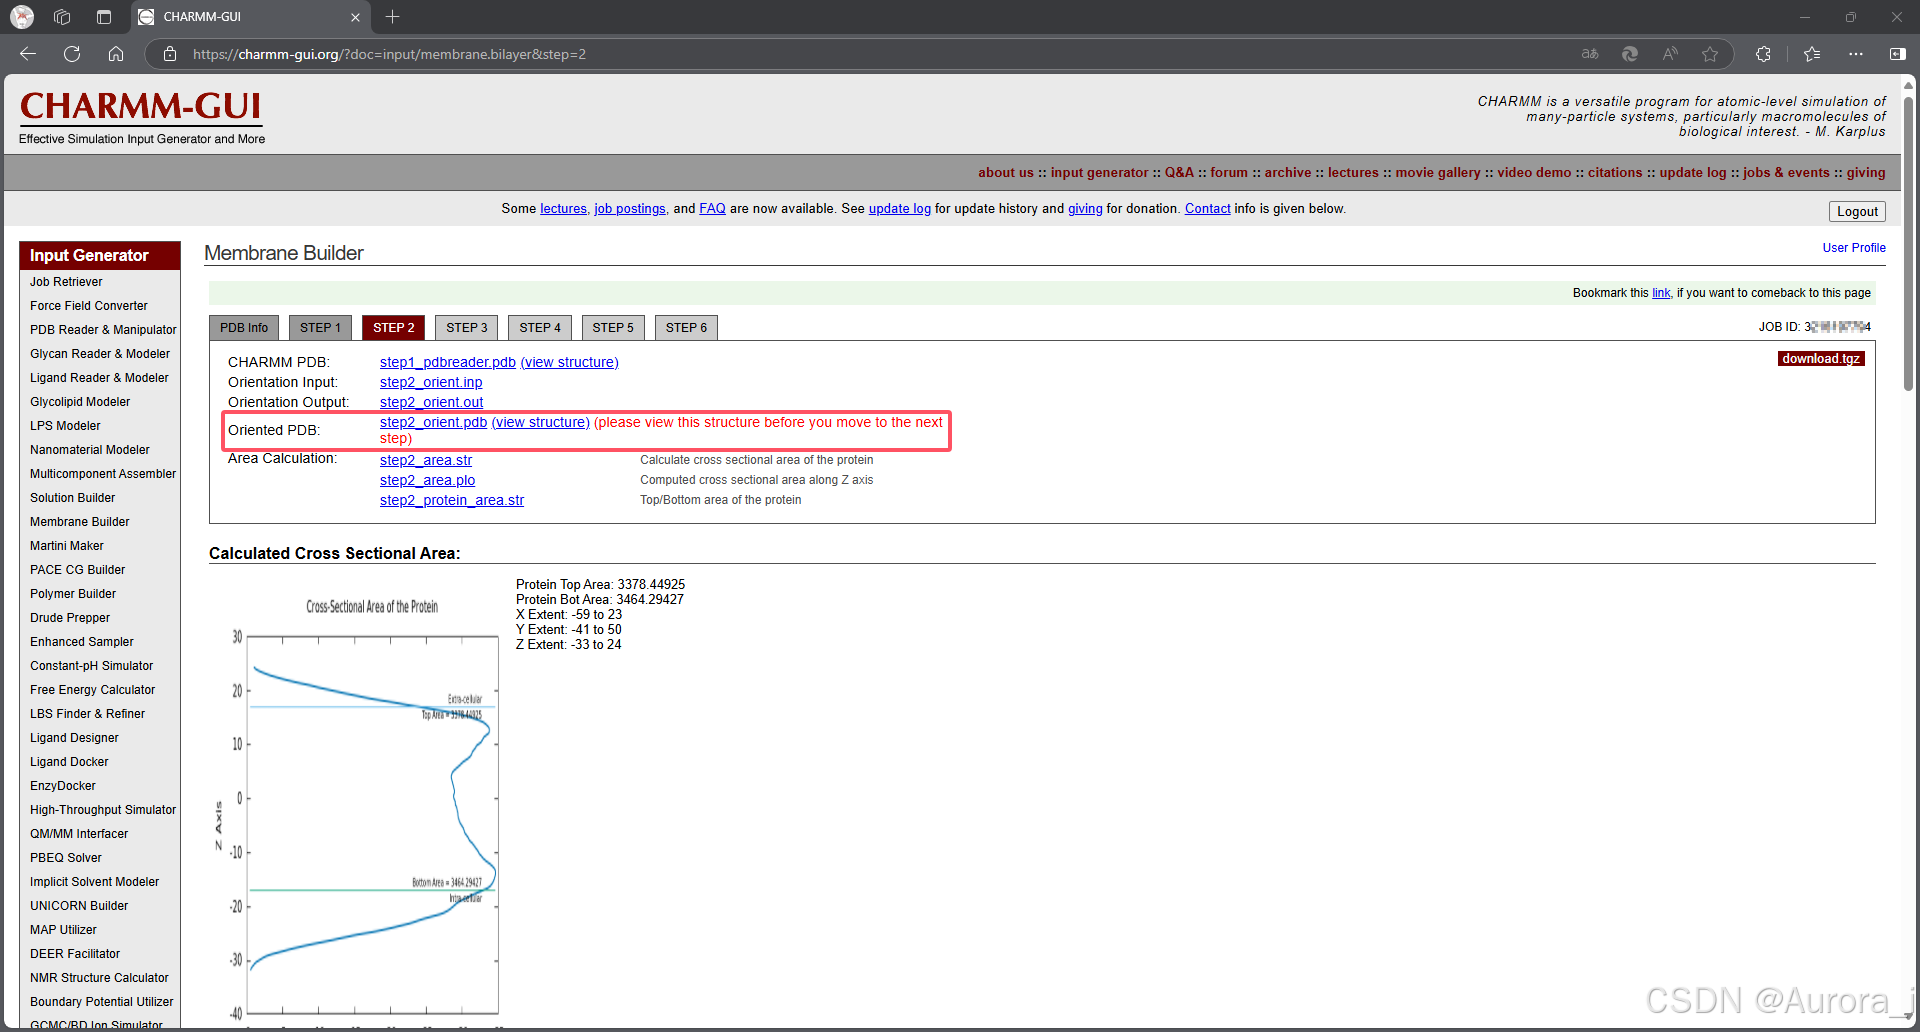
Task: Switch to PDB Info tab
Action: [244, 328]
